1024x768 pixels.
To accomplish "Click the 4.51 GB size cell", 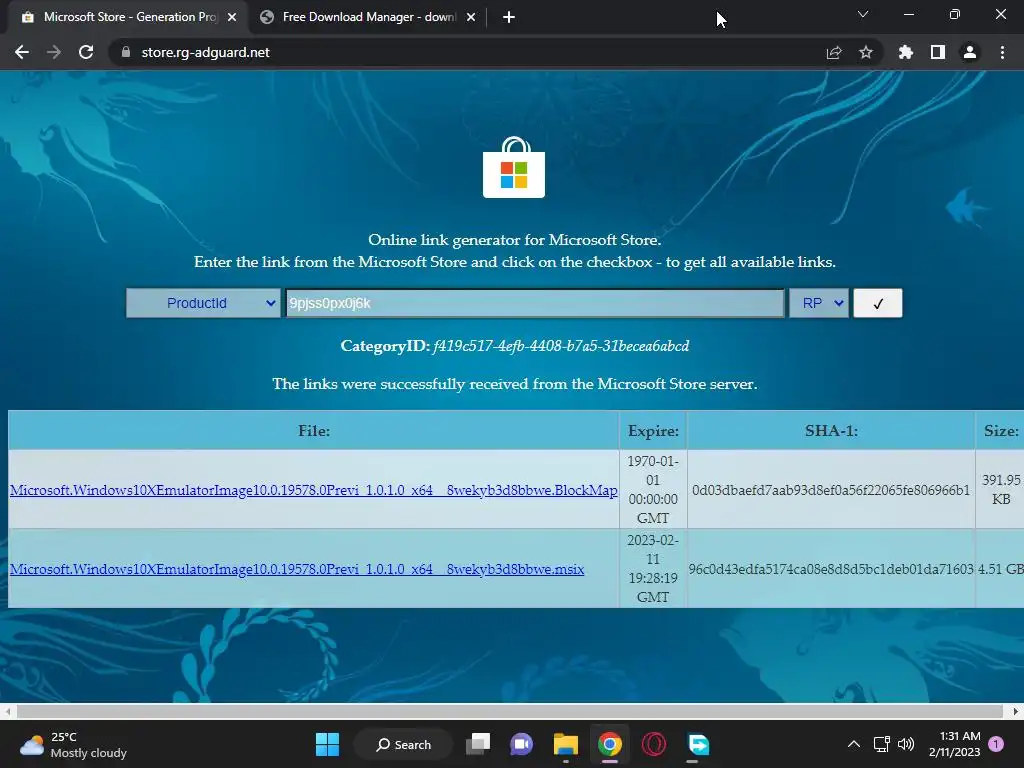I will point(1000,569).
